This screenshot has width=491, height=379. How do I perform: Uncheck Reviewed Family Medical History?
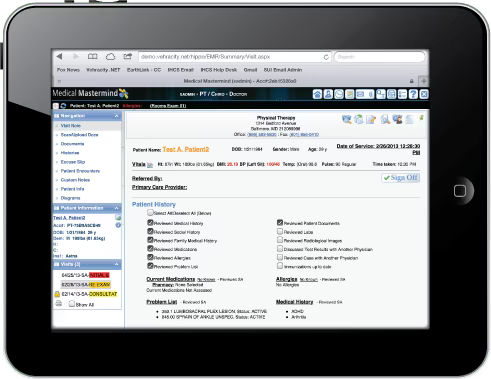pos(150,240)
